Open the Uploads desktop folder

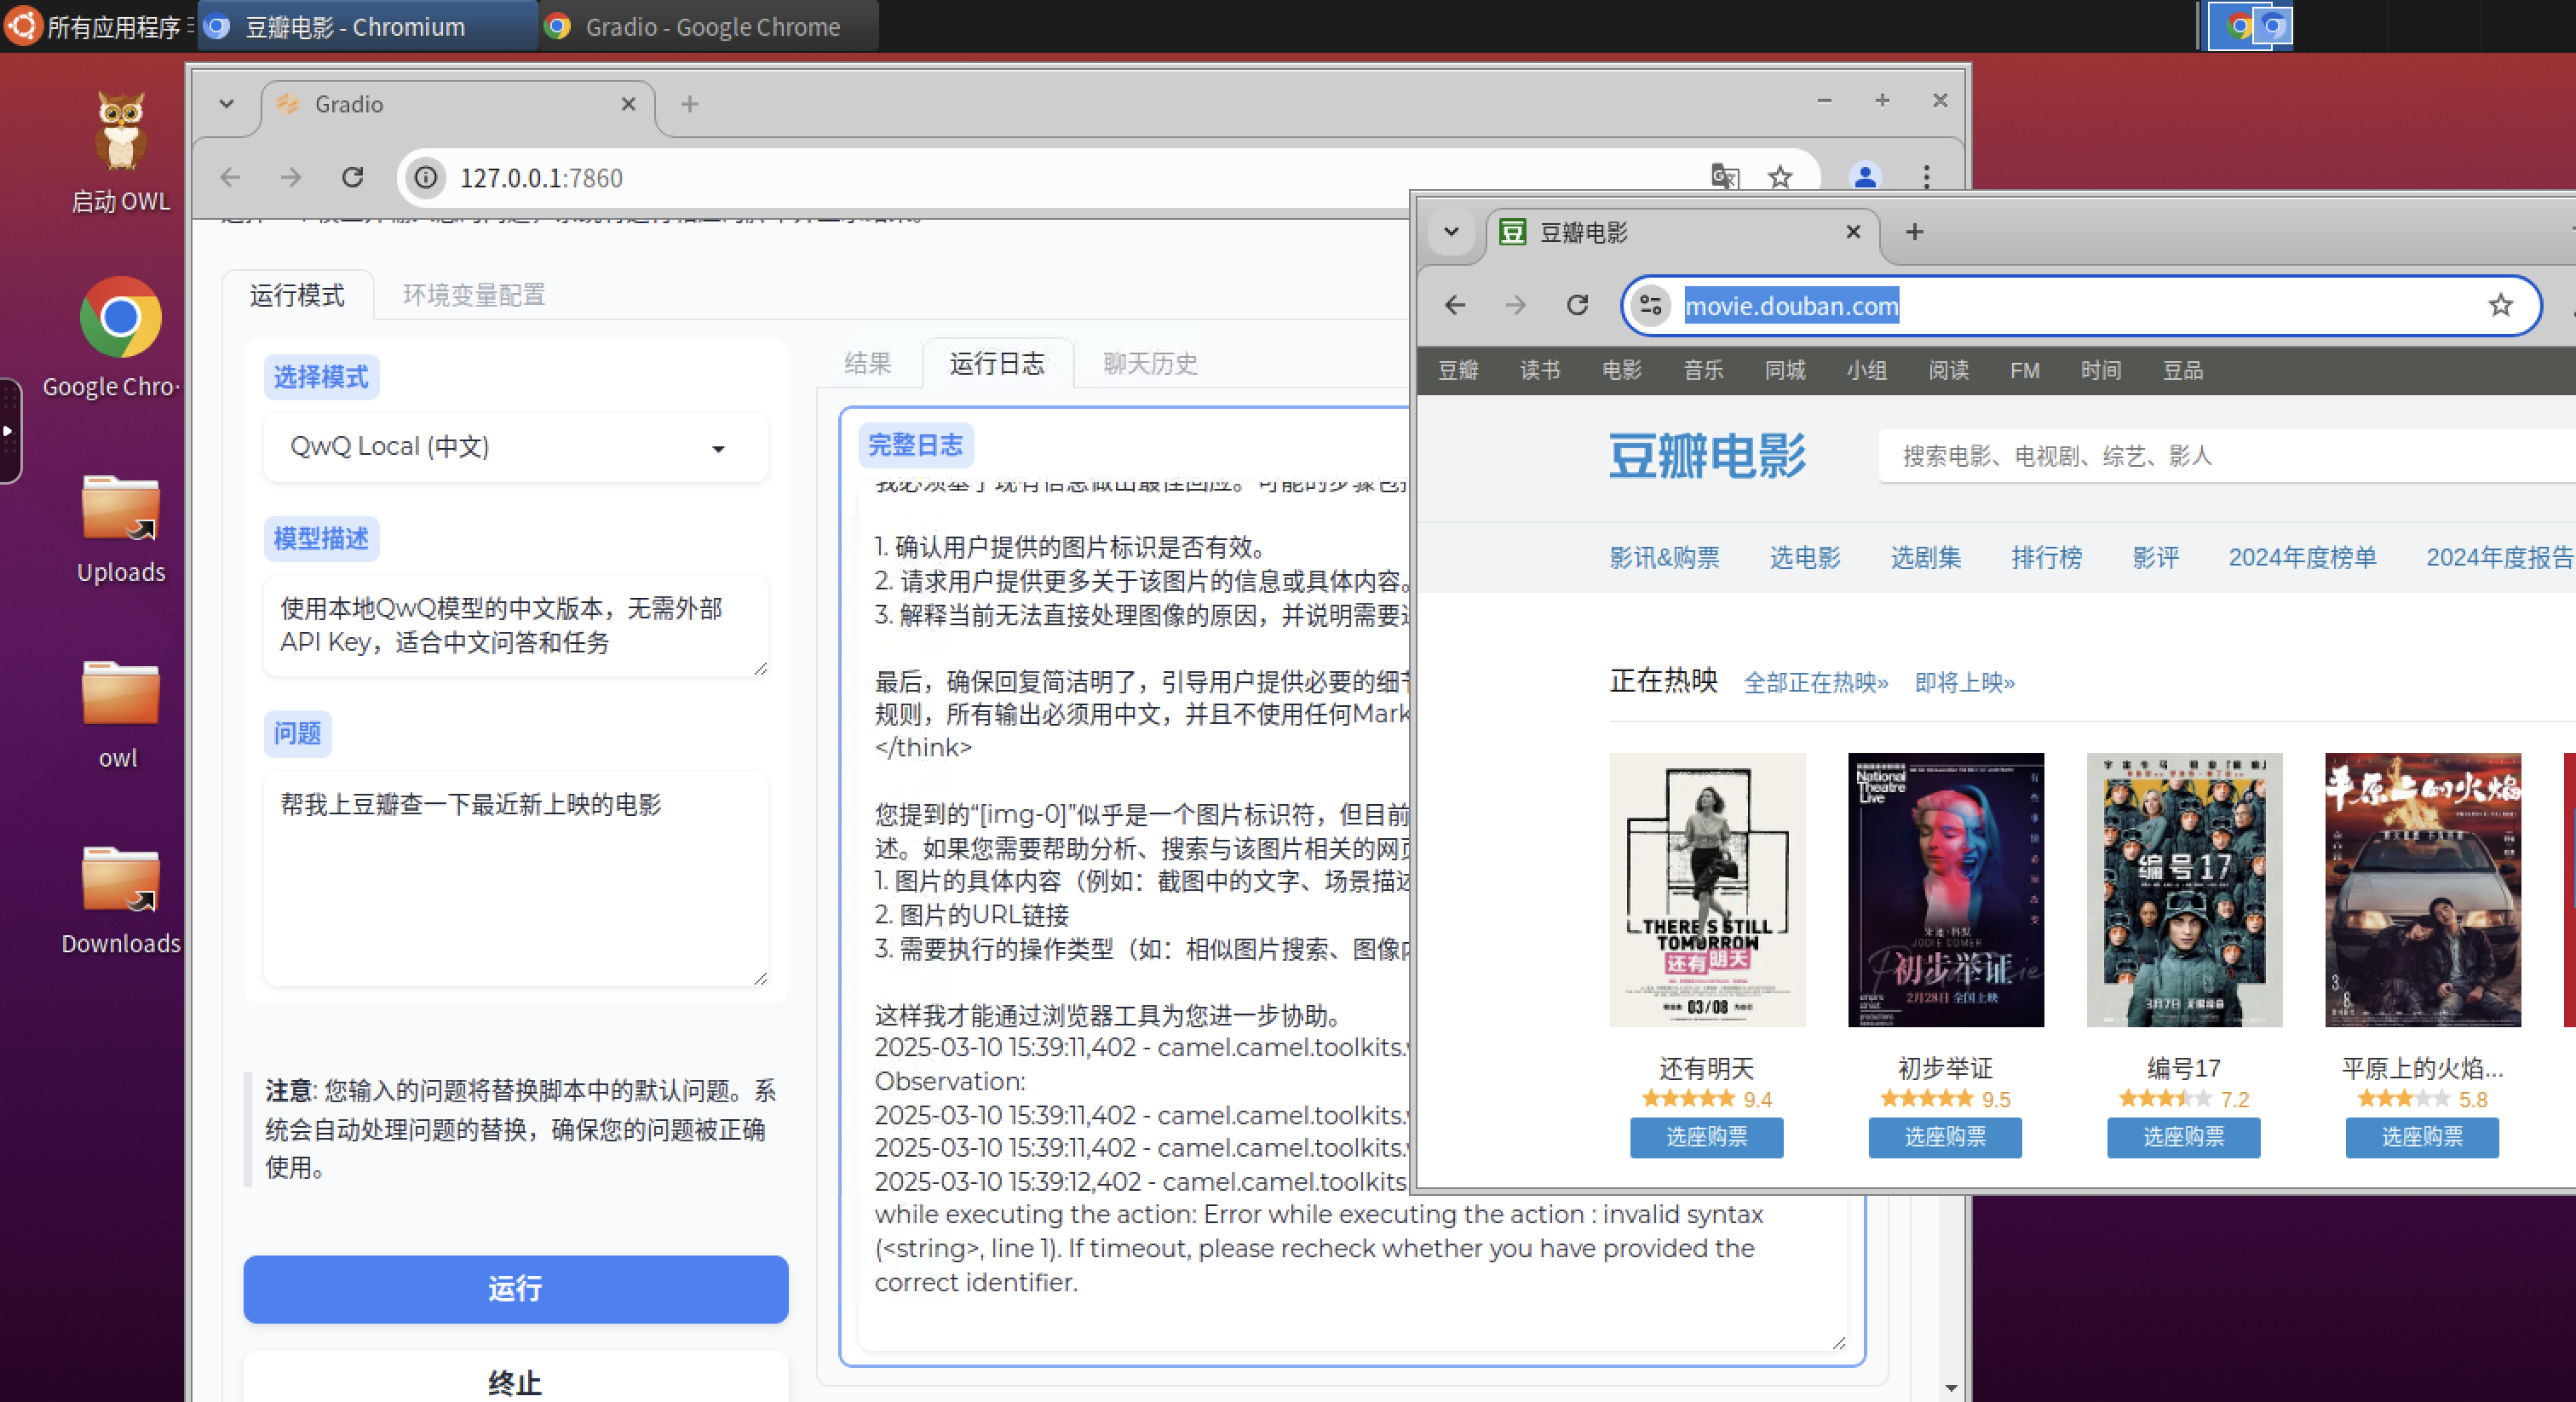121,528
